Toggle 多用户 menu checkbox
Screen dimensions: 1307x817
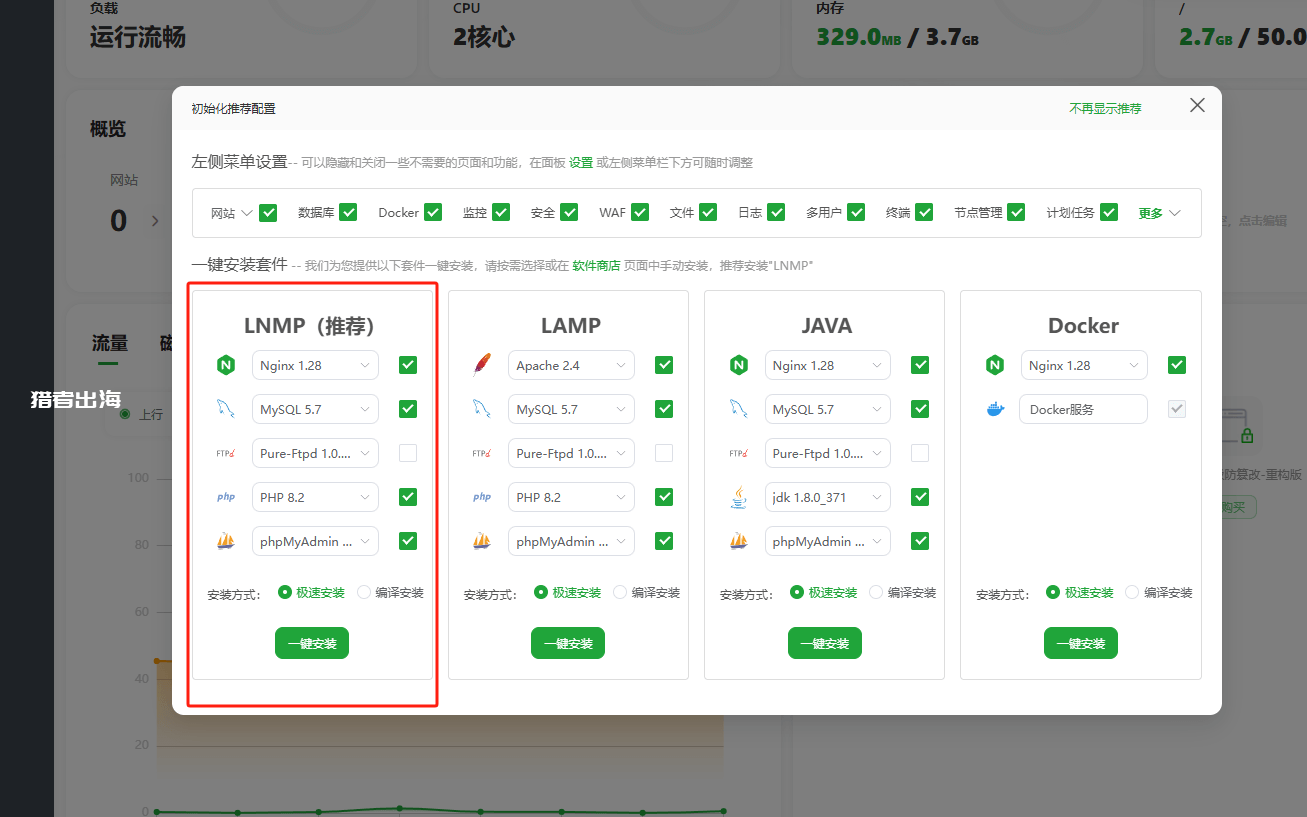[x=857, y=212]
